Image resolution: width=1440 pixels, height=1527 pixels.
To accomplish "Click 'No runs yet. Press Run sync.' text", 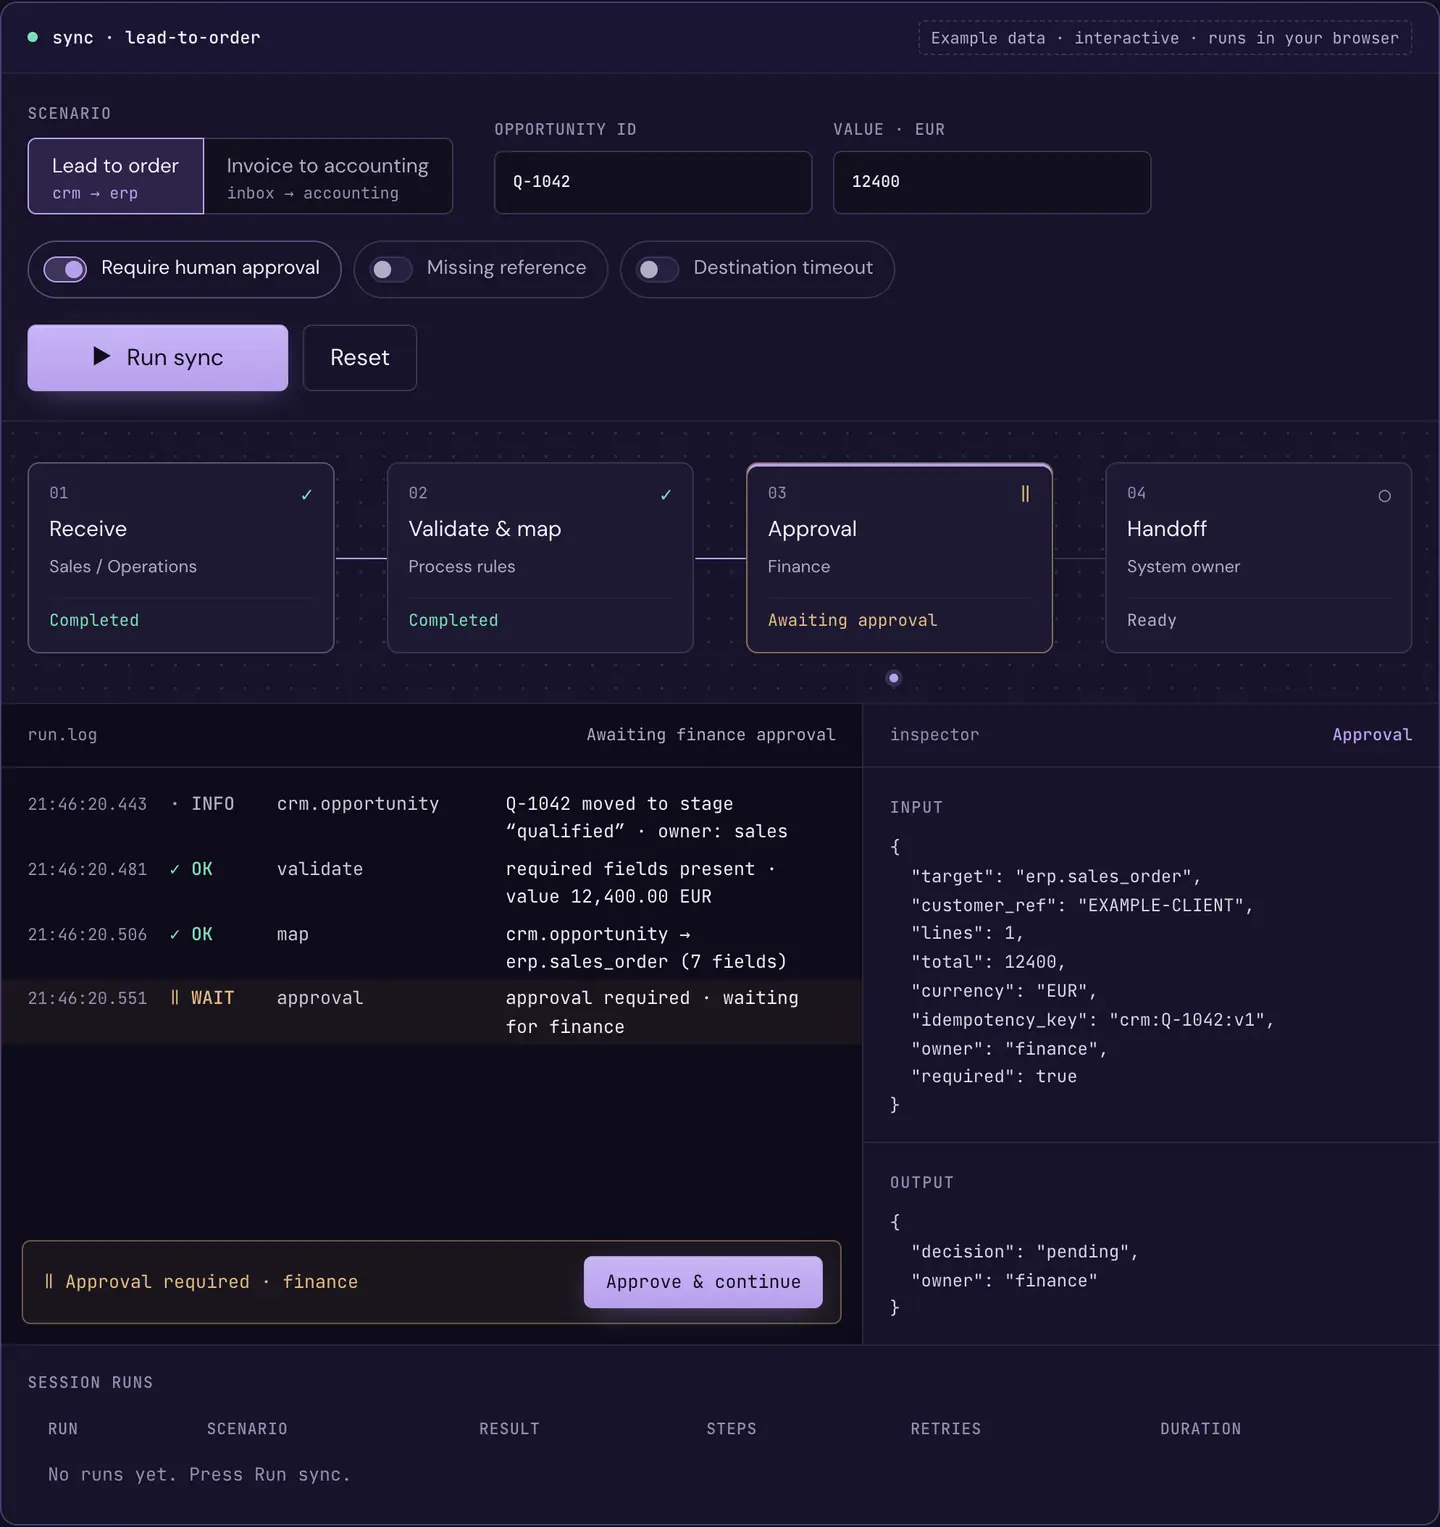I will (x=199, y=1475).
